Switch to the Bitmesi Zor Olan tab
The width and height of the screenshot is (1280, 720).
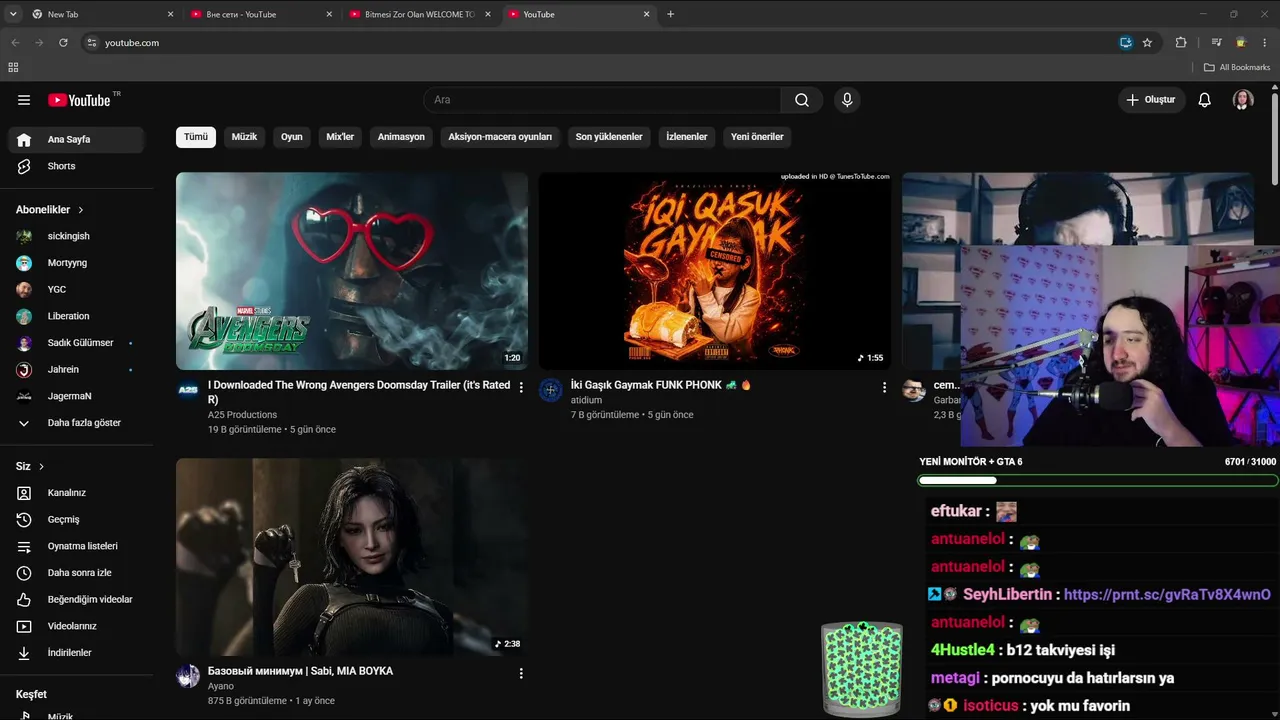[419, 14]
